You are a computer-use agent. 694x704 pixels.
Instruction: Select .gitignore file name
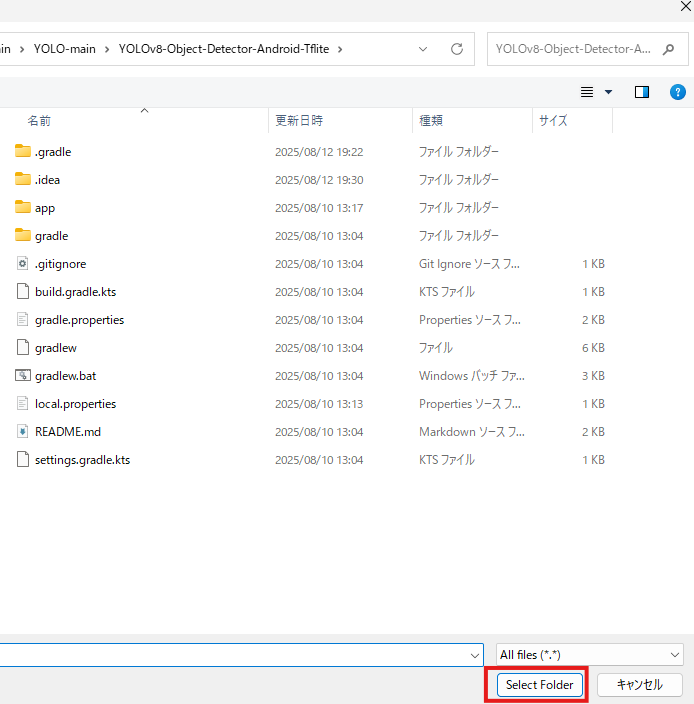tap(60, 264)
